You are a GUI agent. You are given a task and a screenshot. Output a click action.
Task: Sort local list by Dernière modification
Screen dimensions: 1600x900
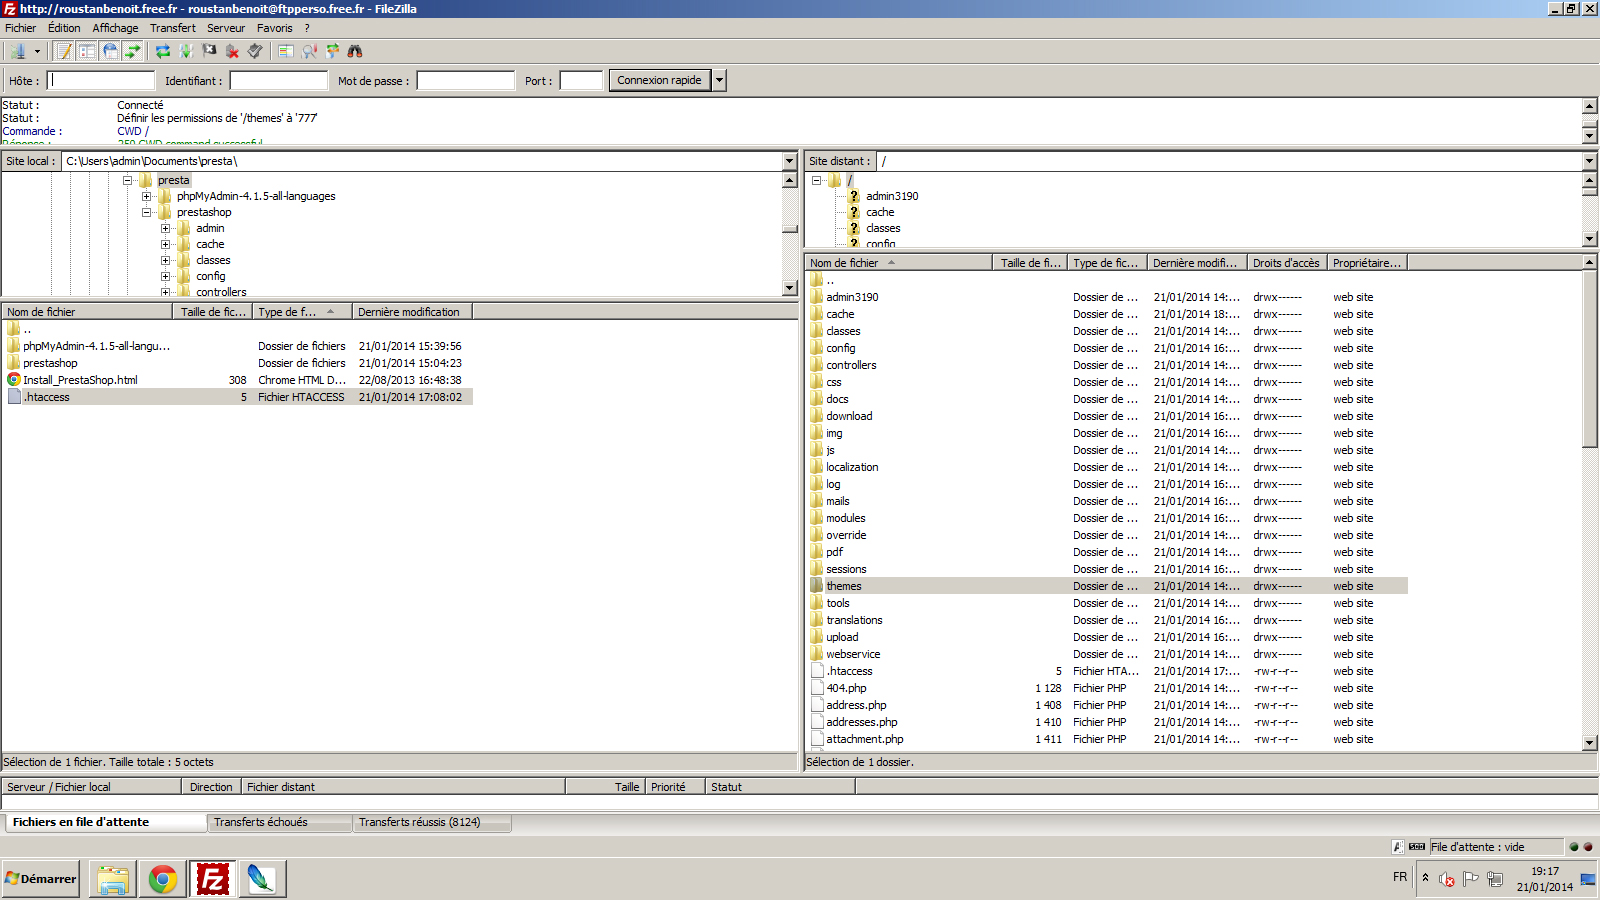pyautogui.click(x=412, y=312)
